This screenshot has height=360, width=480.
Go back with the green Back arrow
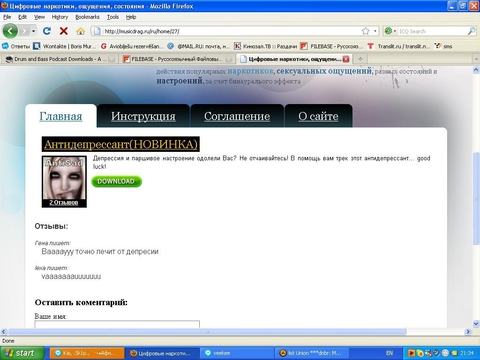pos(10,31)
